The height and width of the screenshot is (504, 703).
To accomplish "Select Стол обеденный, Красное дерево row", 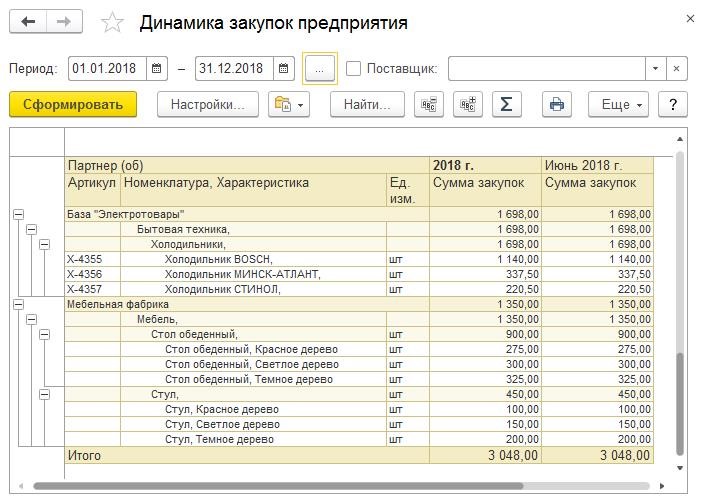I will coord(359,349).
